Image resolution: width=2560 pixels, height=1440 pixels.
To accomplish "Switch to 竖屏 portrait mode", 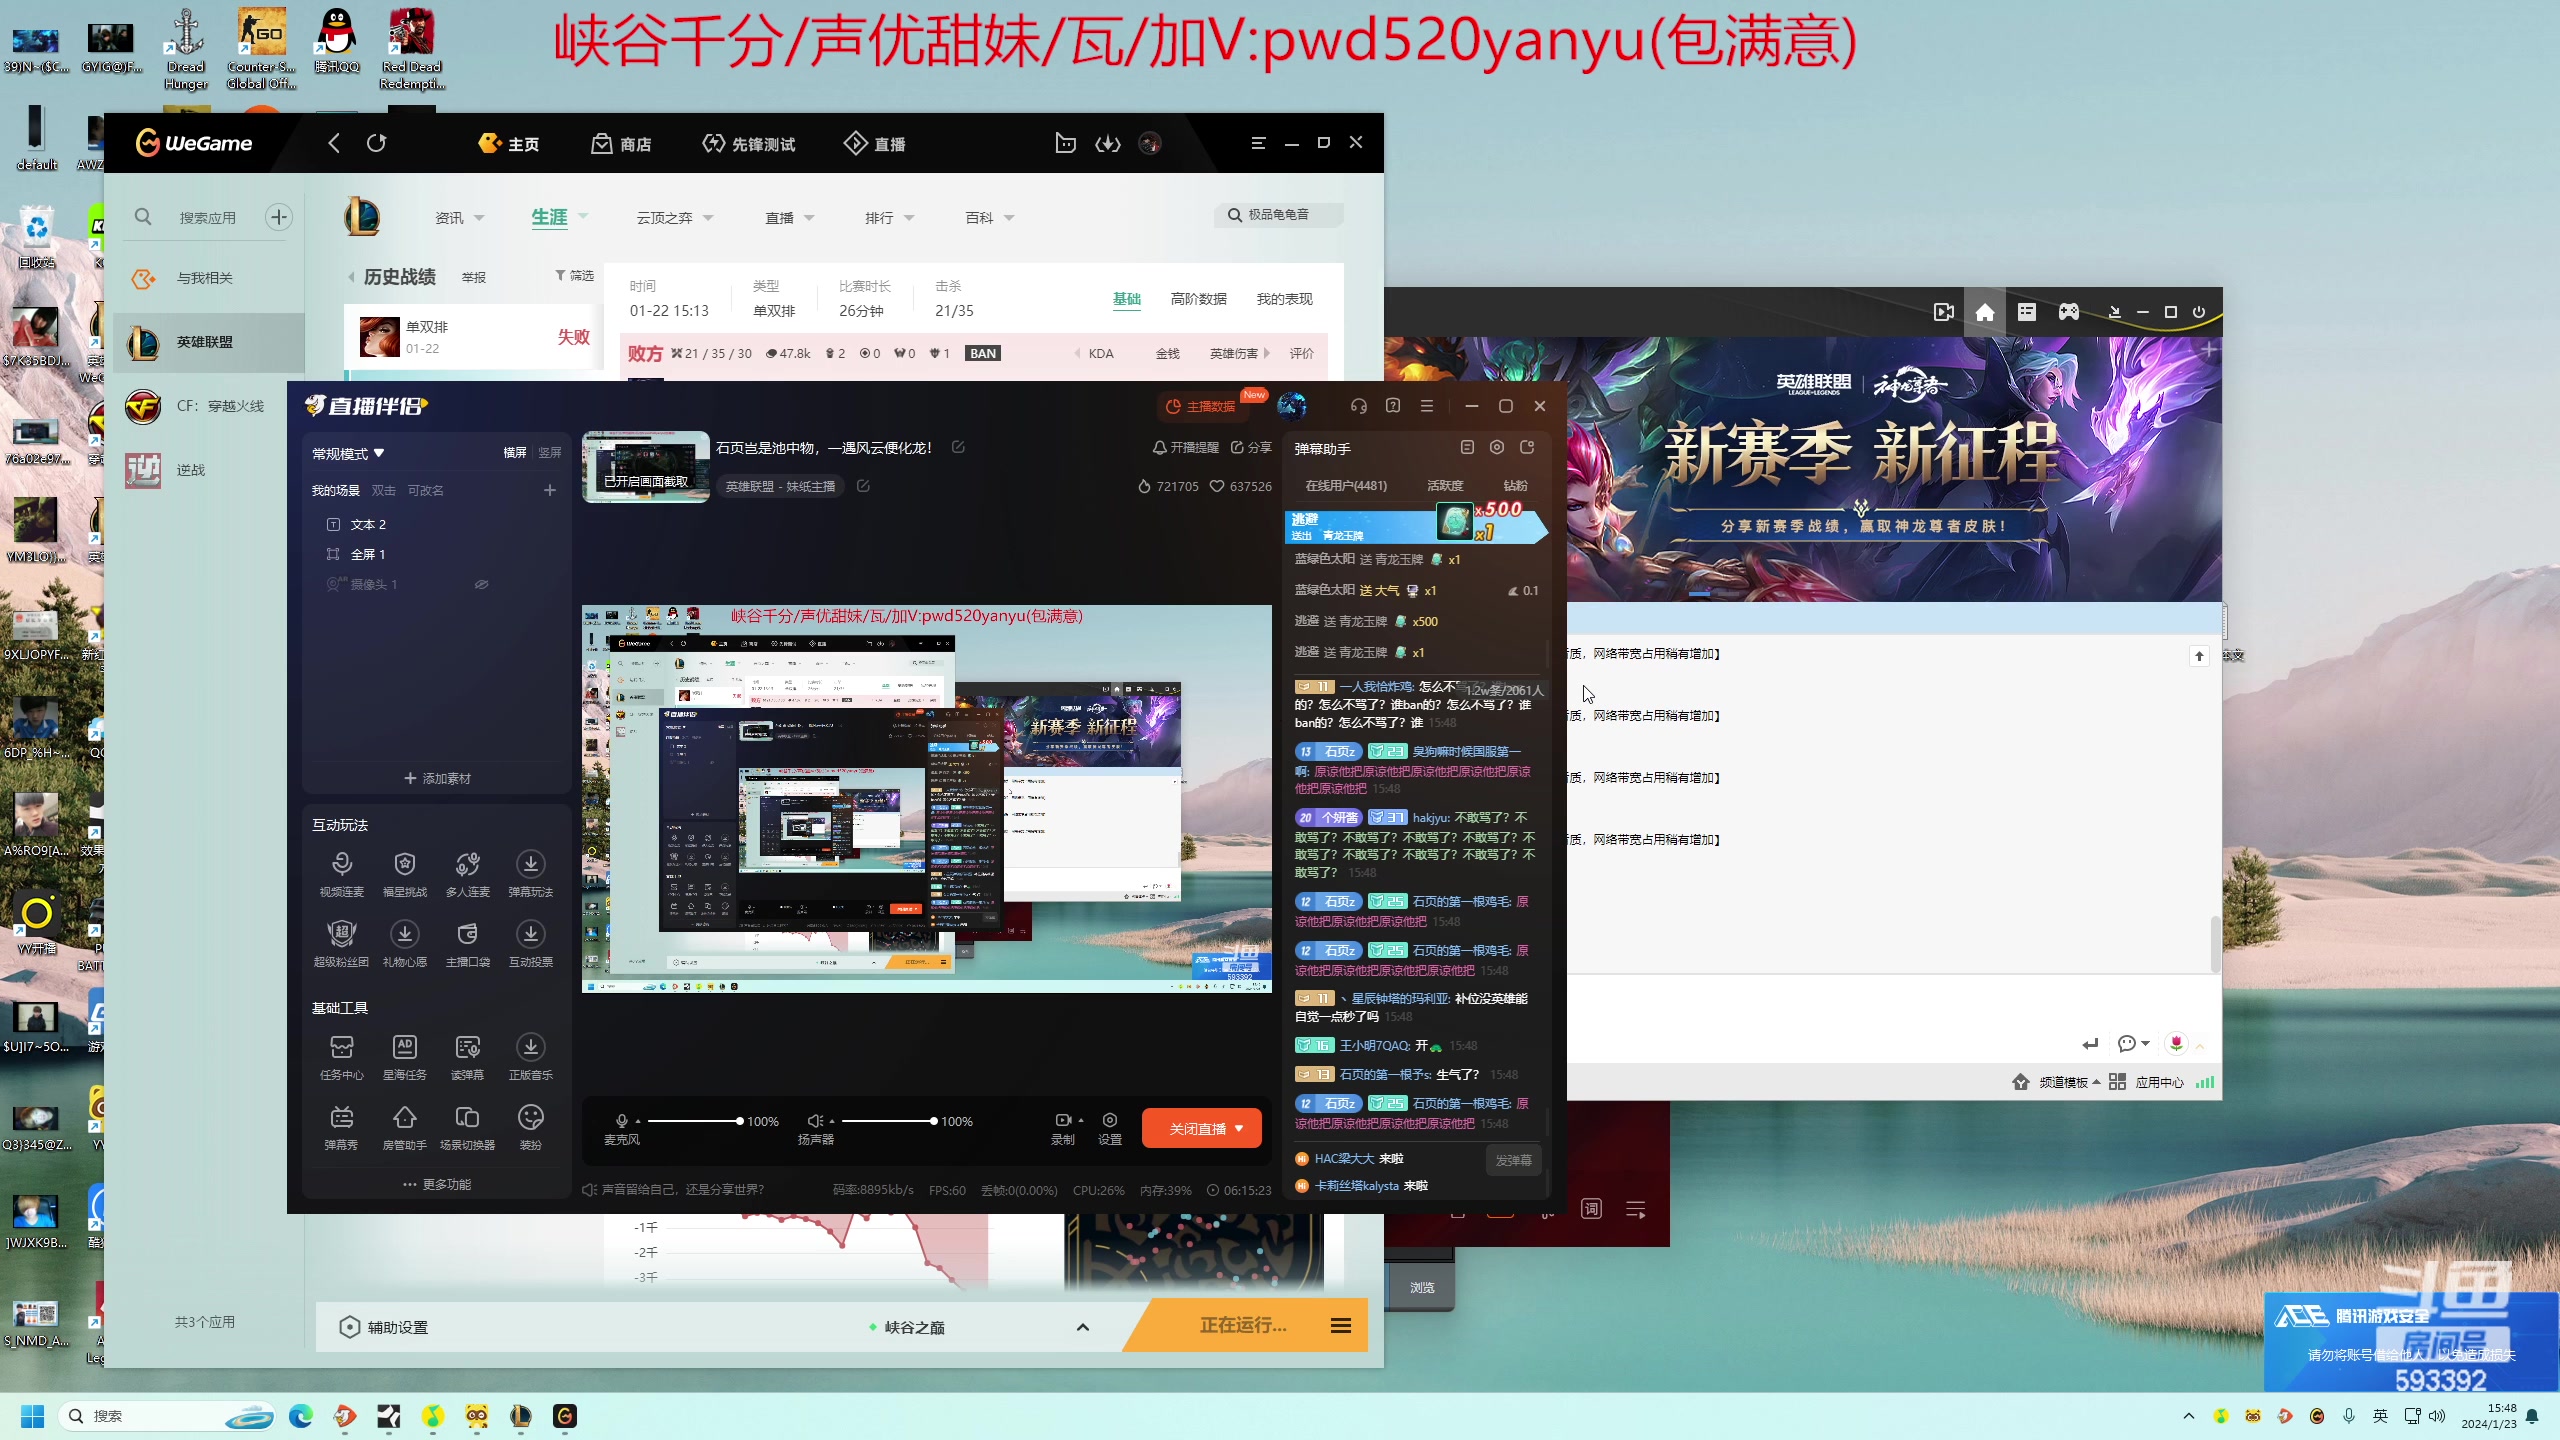I will [x=549, y=453].
